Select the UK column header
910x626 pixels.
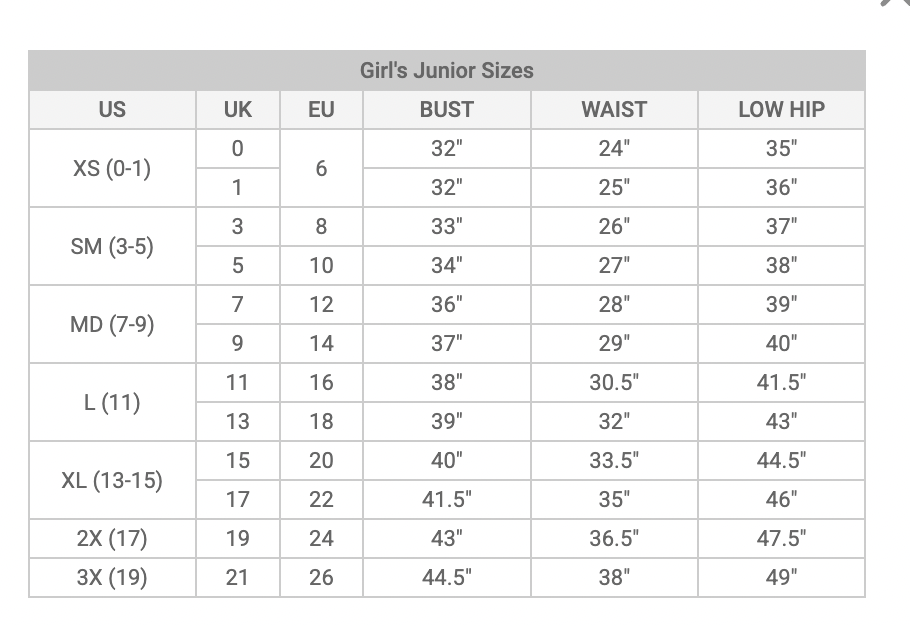pyautogui.click(x=237, y=110)
